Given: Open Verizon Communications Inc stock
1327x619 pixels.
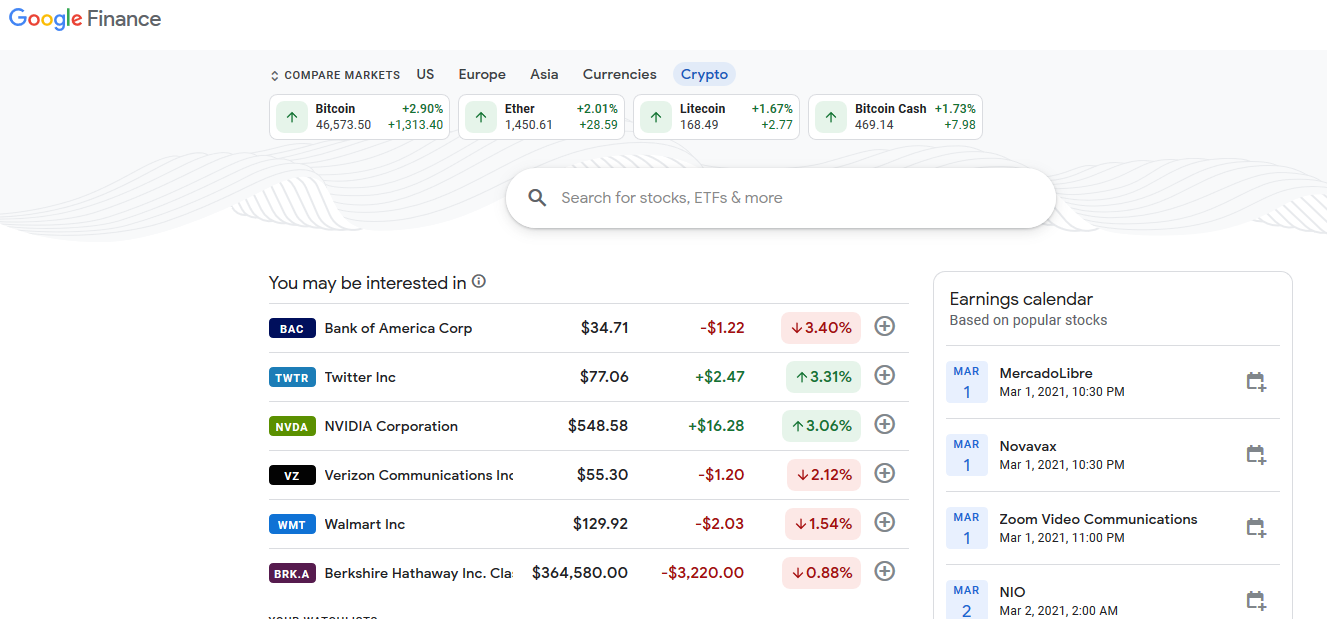Looking at the screenshot, I should tap(589, 475).
